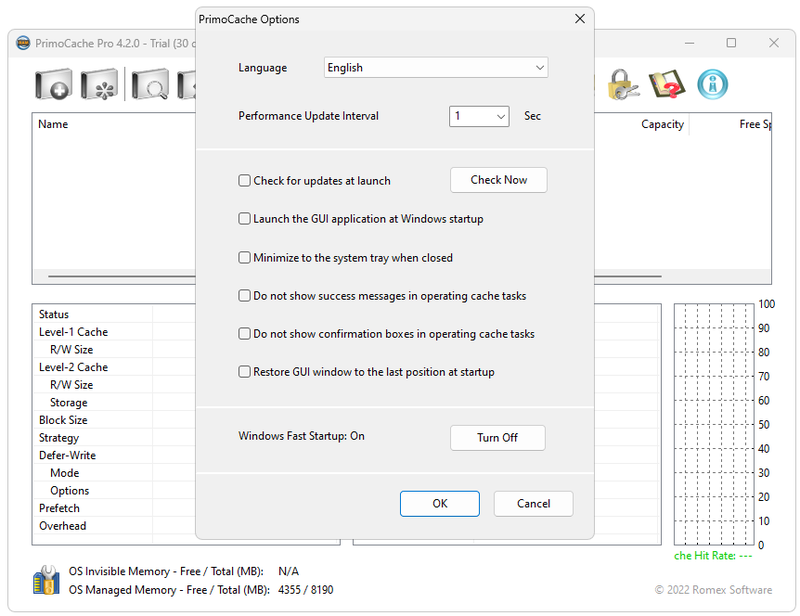This screenshot has width=800, height=616.
Task: Click the cache Hit Rate label
Action: 713,556
